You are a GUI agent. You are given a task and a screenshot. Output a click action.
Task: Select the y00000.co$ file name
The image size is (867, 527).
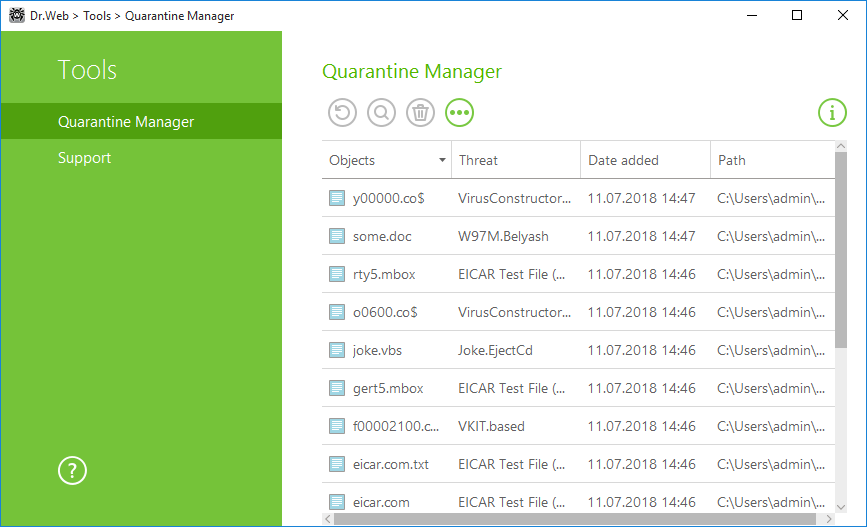[x=389, y=198]
